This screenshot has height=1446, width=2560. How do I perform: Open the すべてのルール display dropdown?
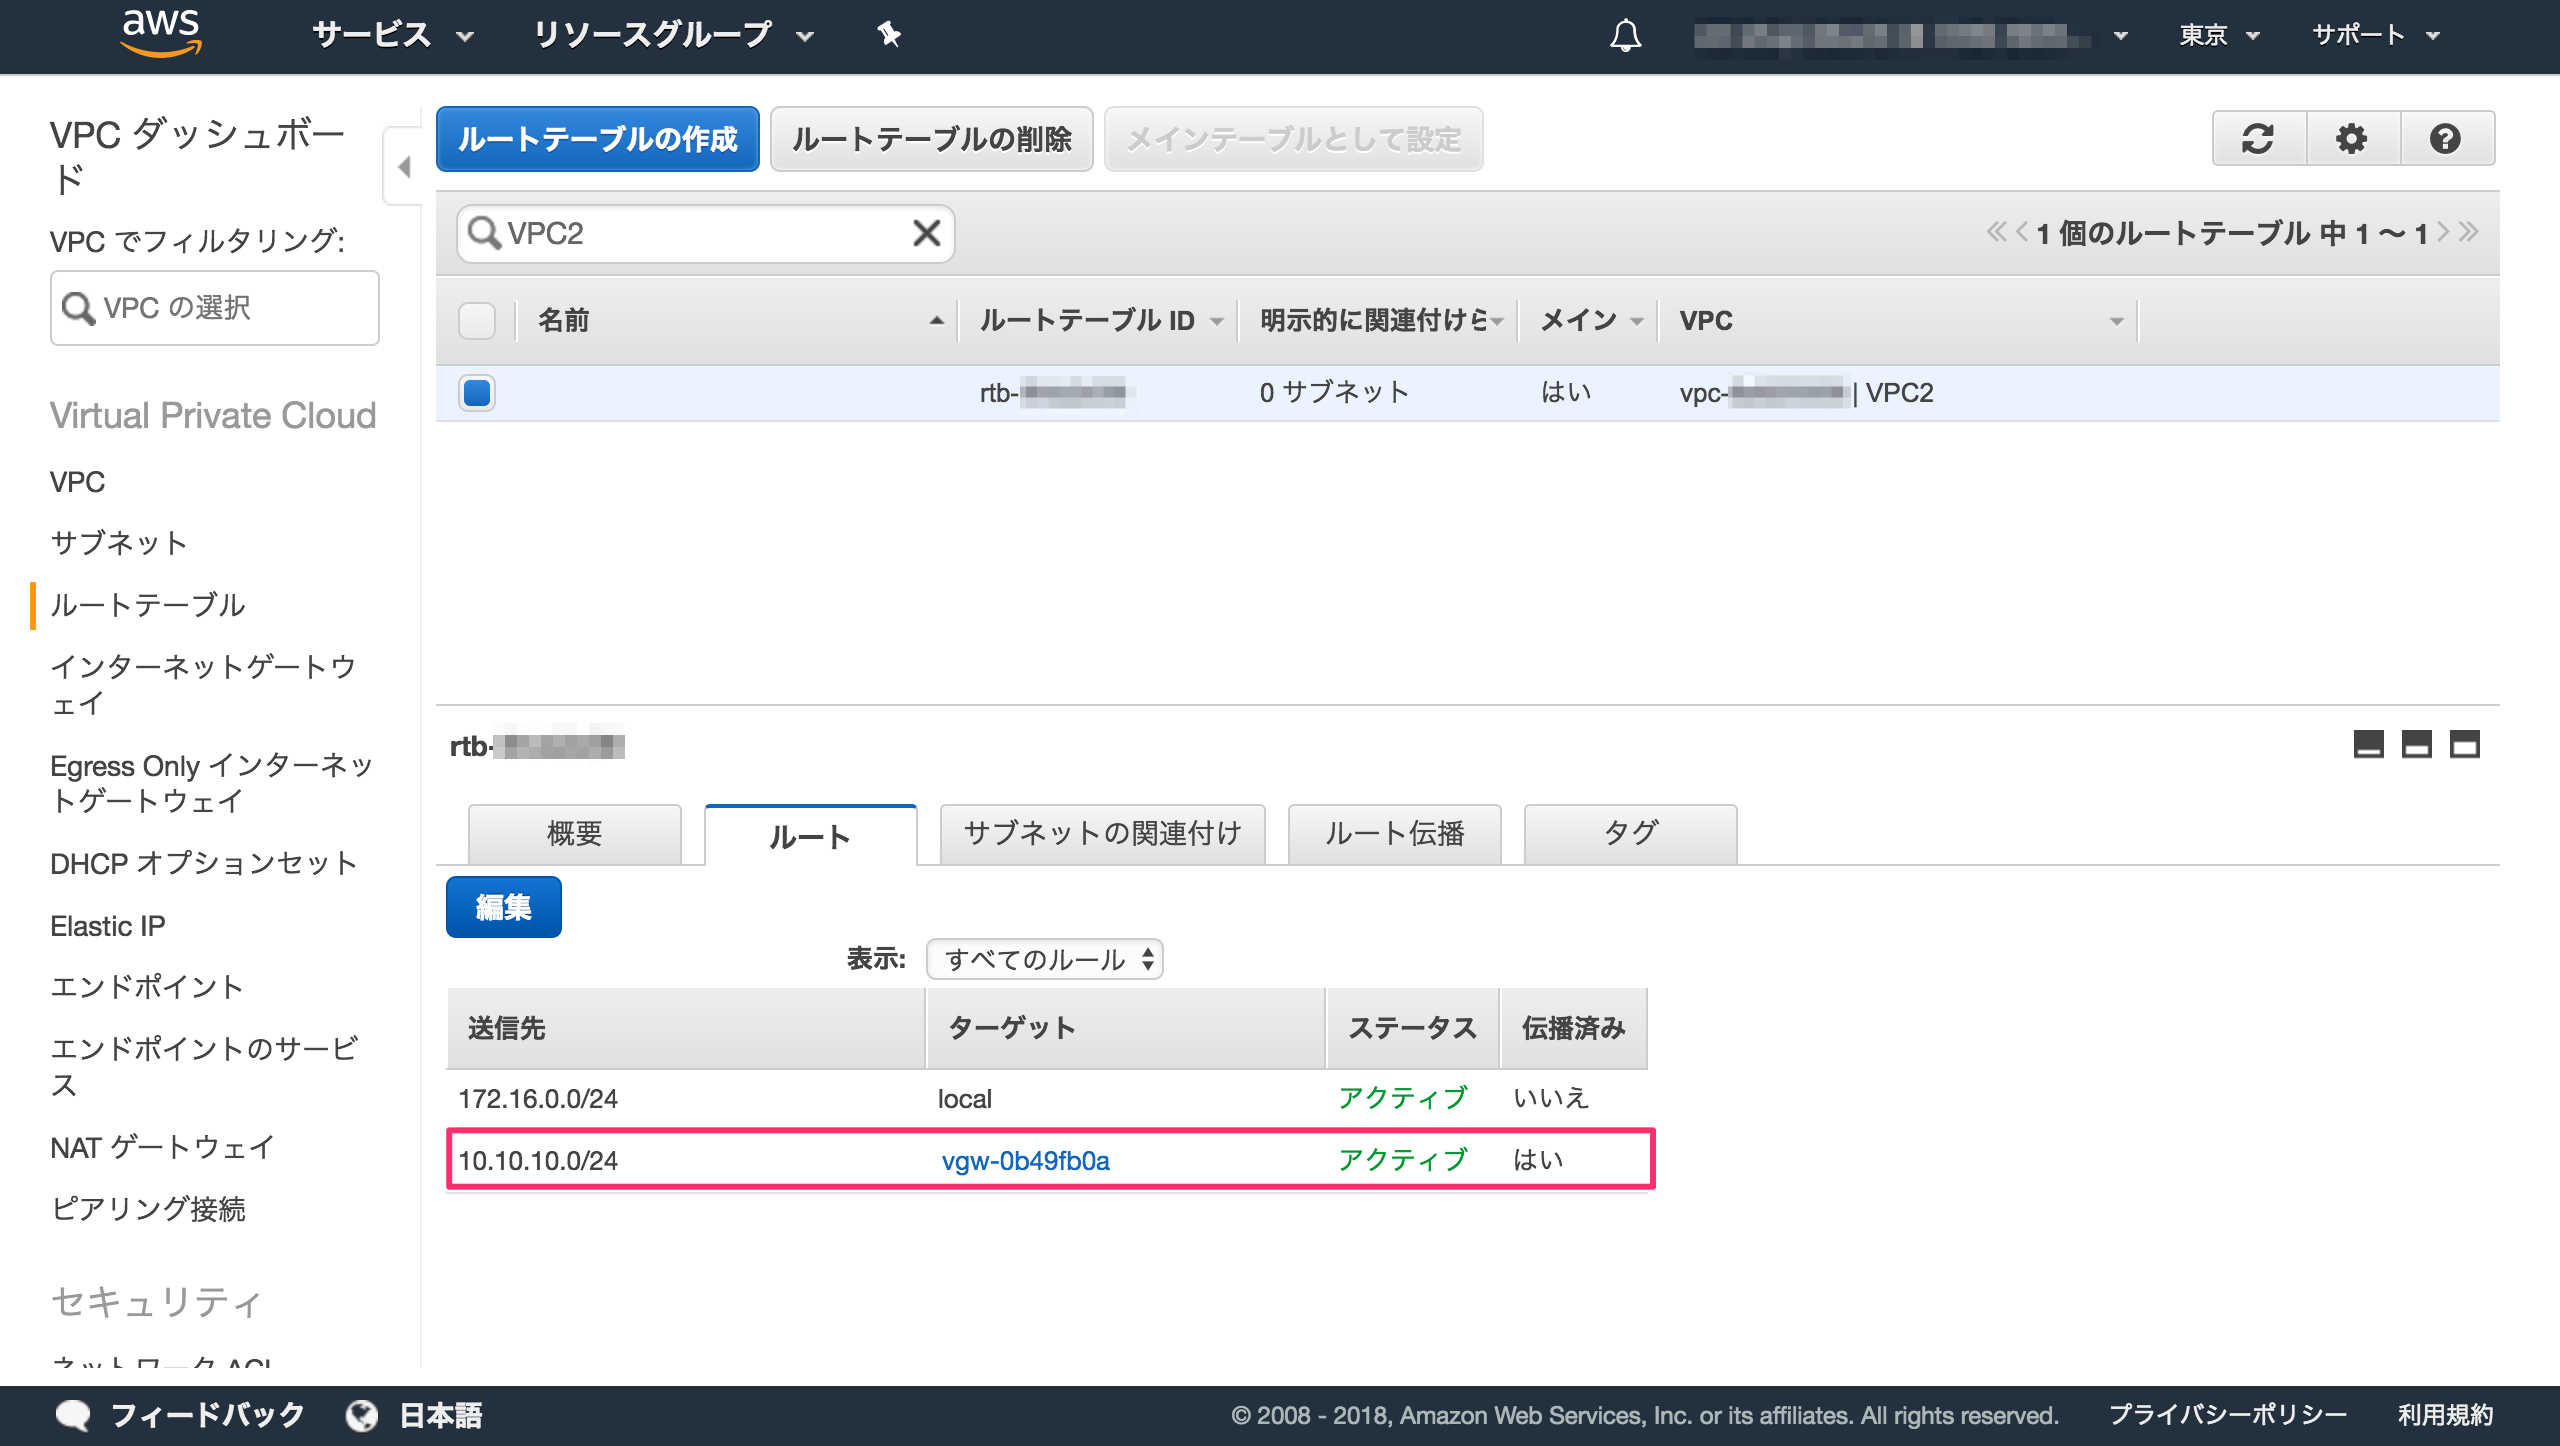(x=1043, y=958)
